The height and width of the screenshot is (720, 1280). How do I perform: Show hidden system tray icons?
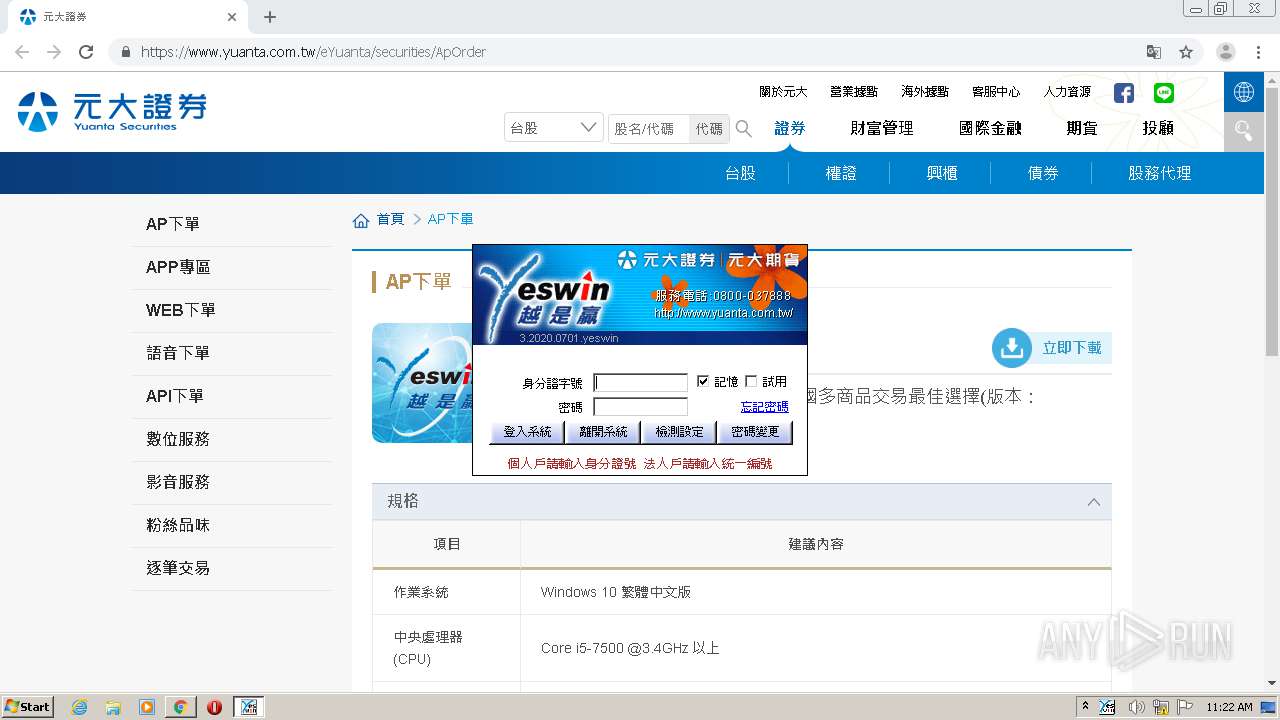[1085, 707]
